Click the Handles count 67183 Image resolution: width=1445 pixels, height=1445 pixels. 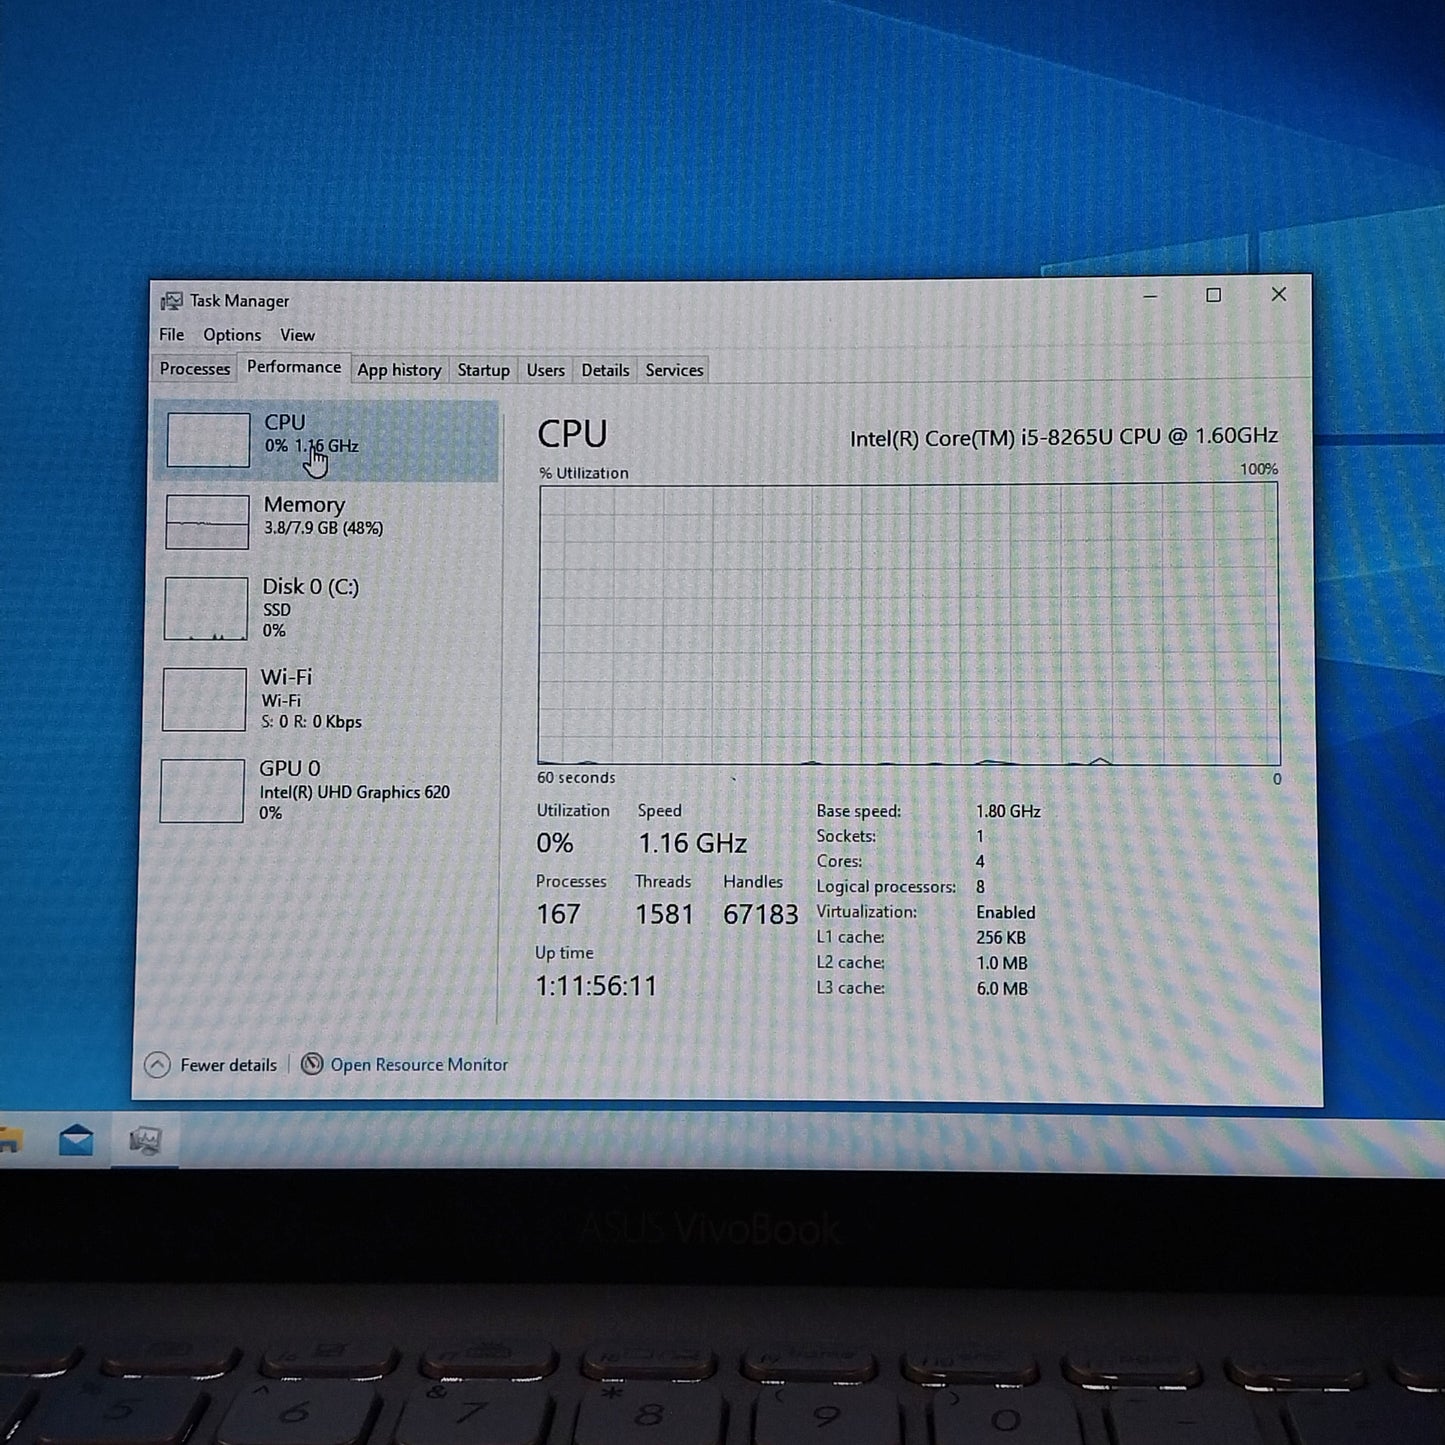761,915
